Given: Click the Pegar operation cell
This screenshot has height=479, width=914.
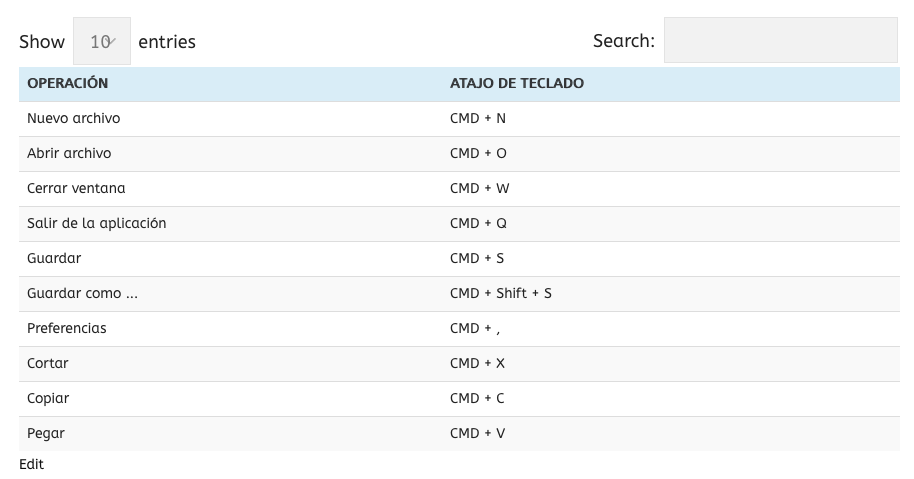Looking at the screenshot, I should click(x=46, y=433).
